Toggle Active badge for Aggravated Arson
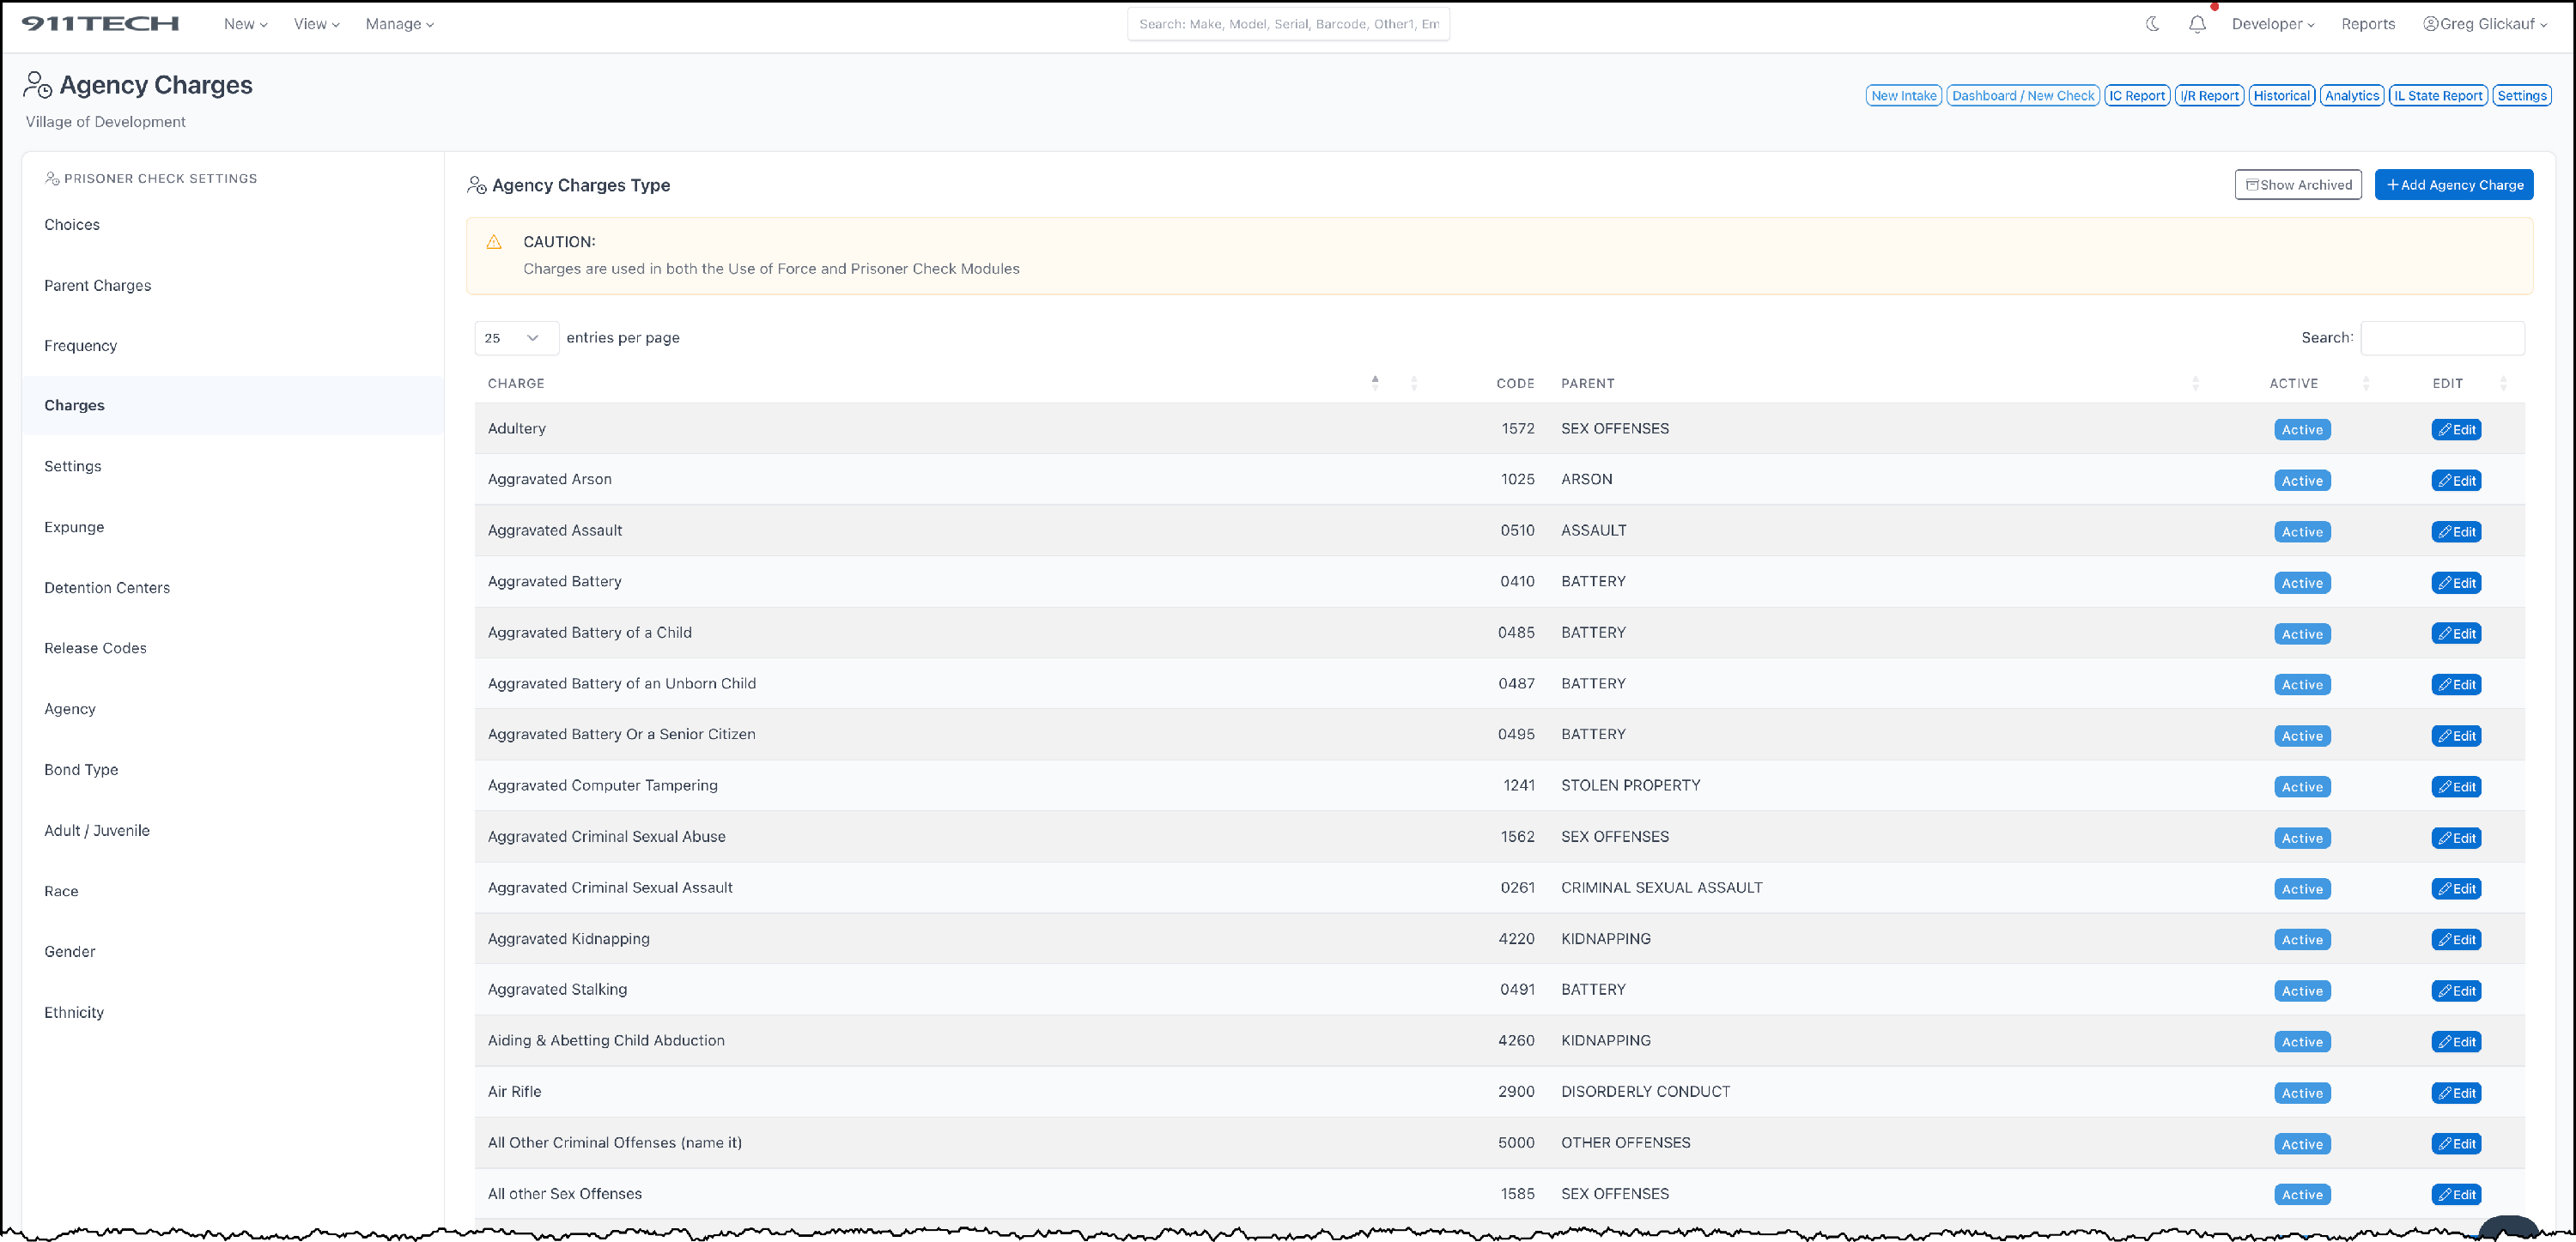 point(2301,480)
